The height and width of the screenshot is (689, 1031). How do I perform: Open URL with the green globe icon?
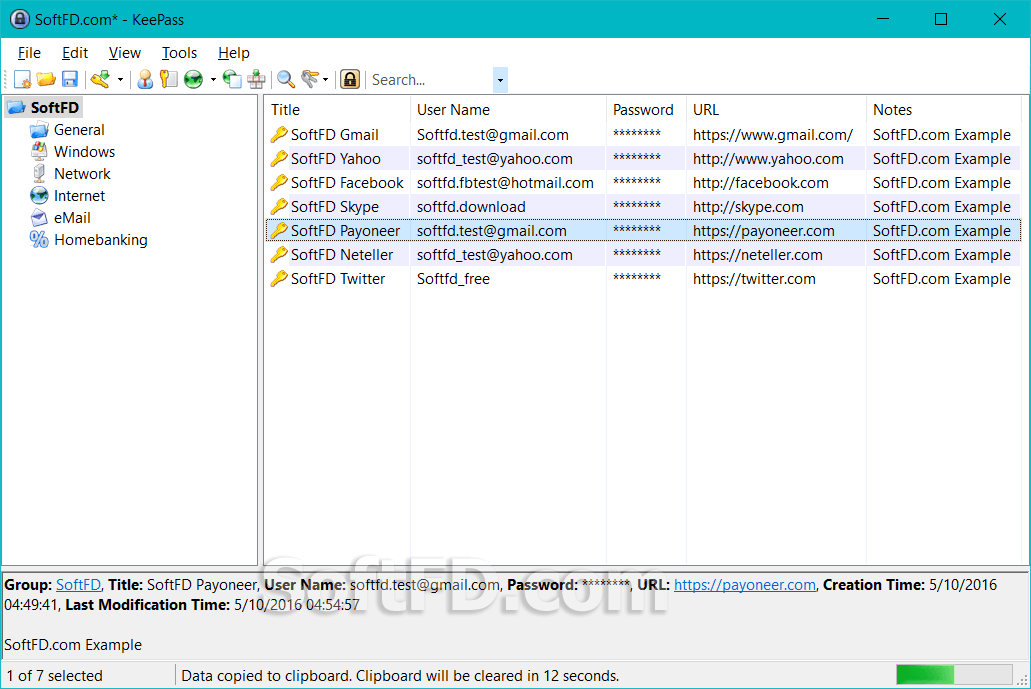(x=193, y=80)
